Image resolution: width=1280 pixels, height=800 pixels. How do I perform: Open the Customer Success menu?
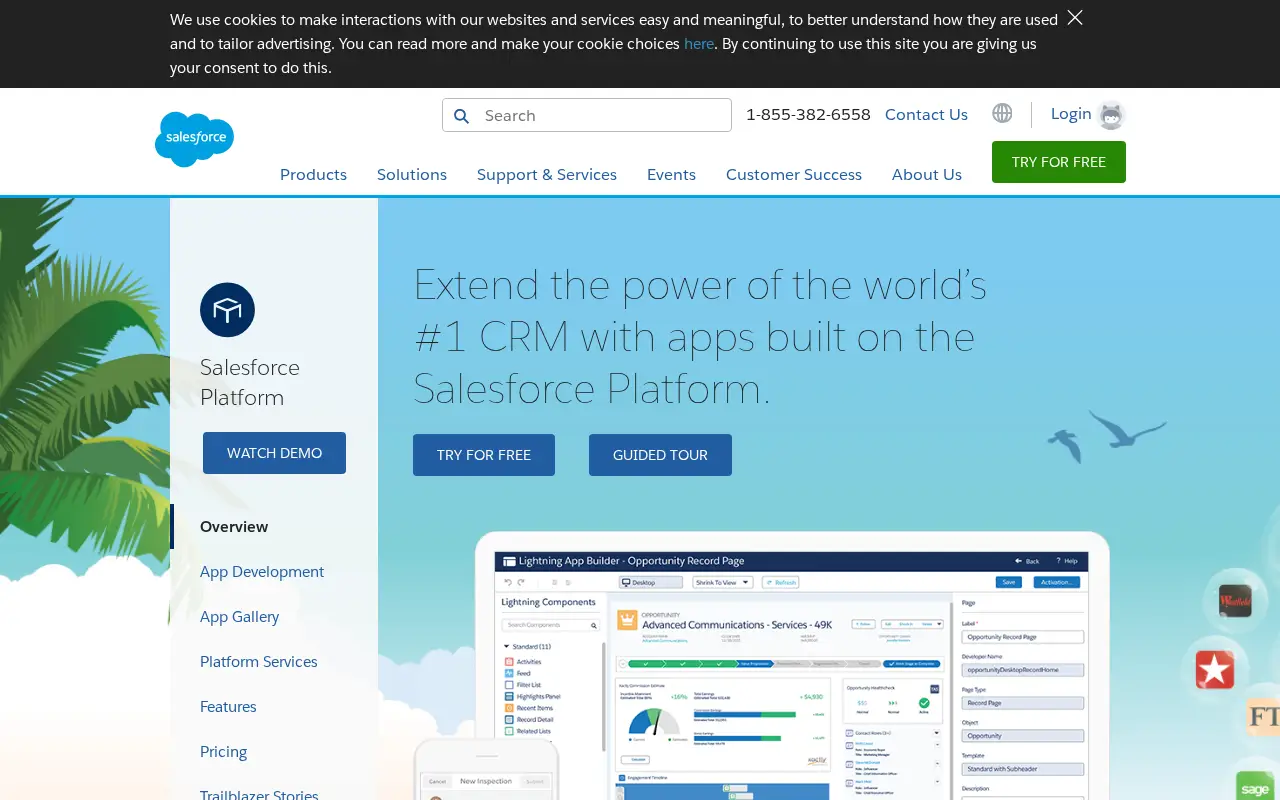click(794, 174)
